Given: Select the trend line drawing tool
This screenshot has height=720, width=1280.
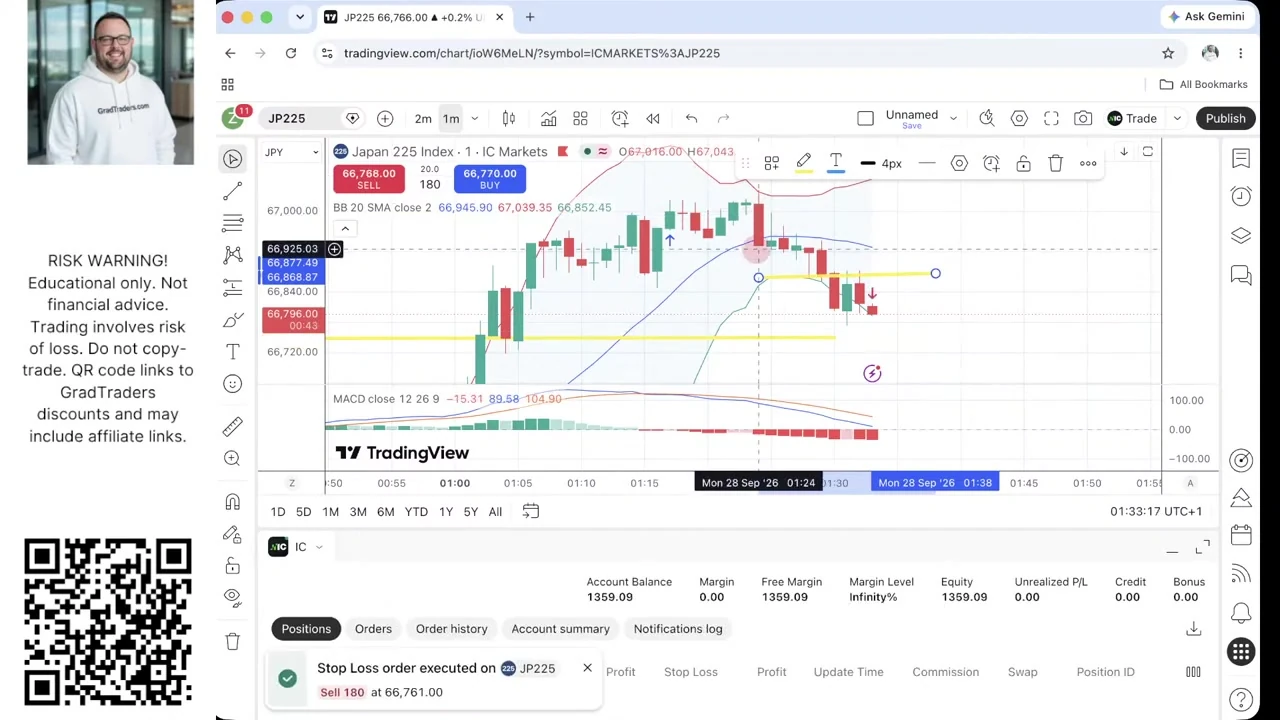Looking at the screenshot, I should coord(233,190).
